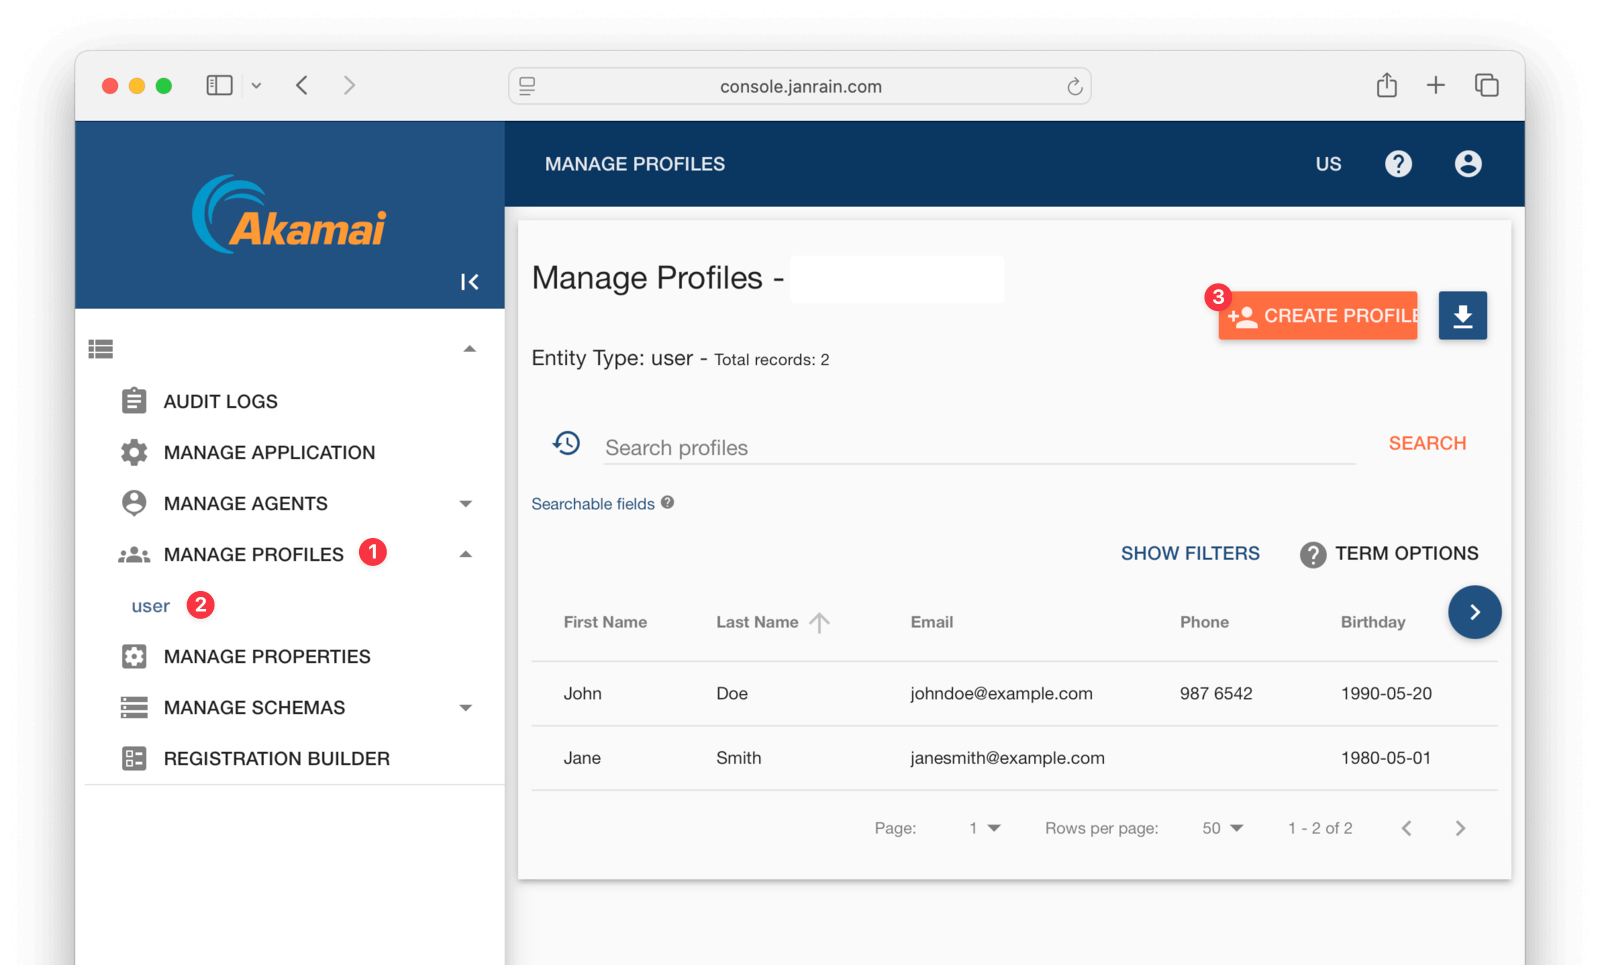Click the Search profiles input field
The width and height of the screenshot is (1600, 965).
click(978, 448)
